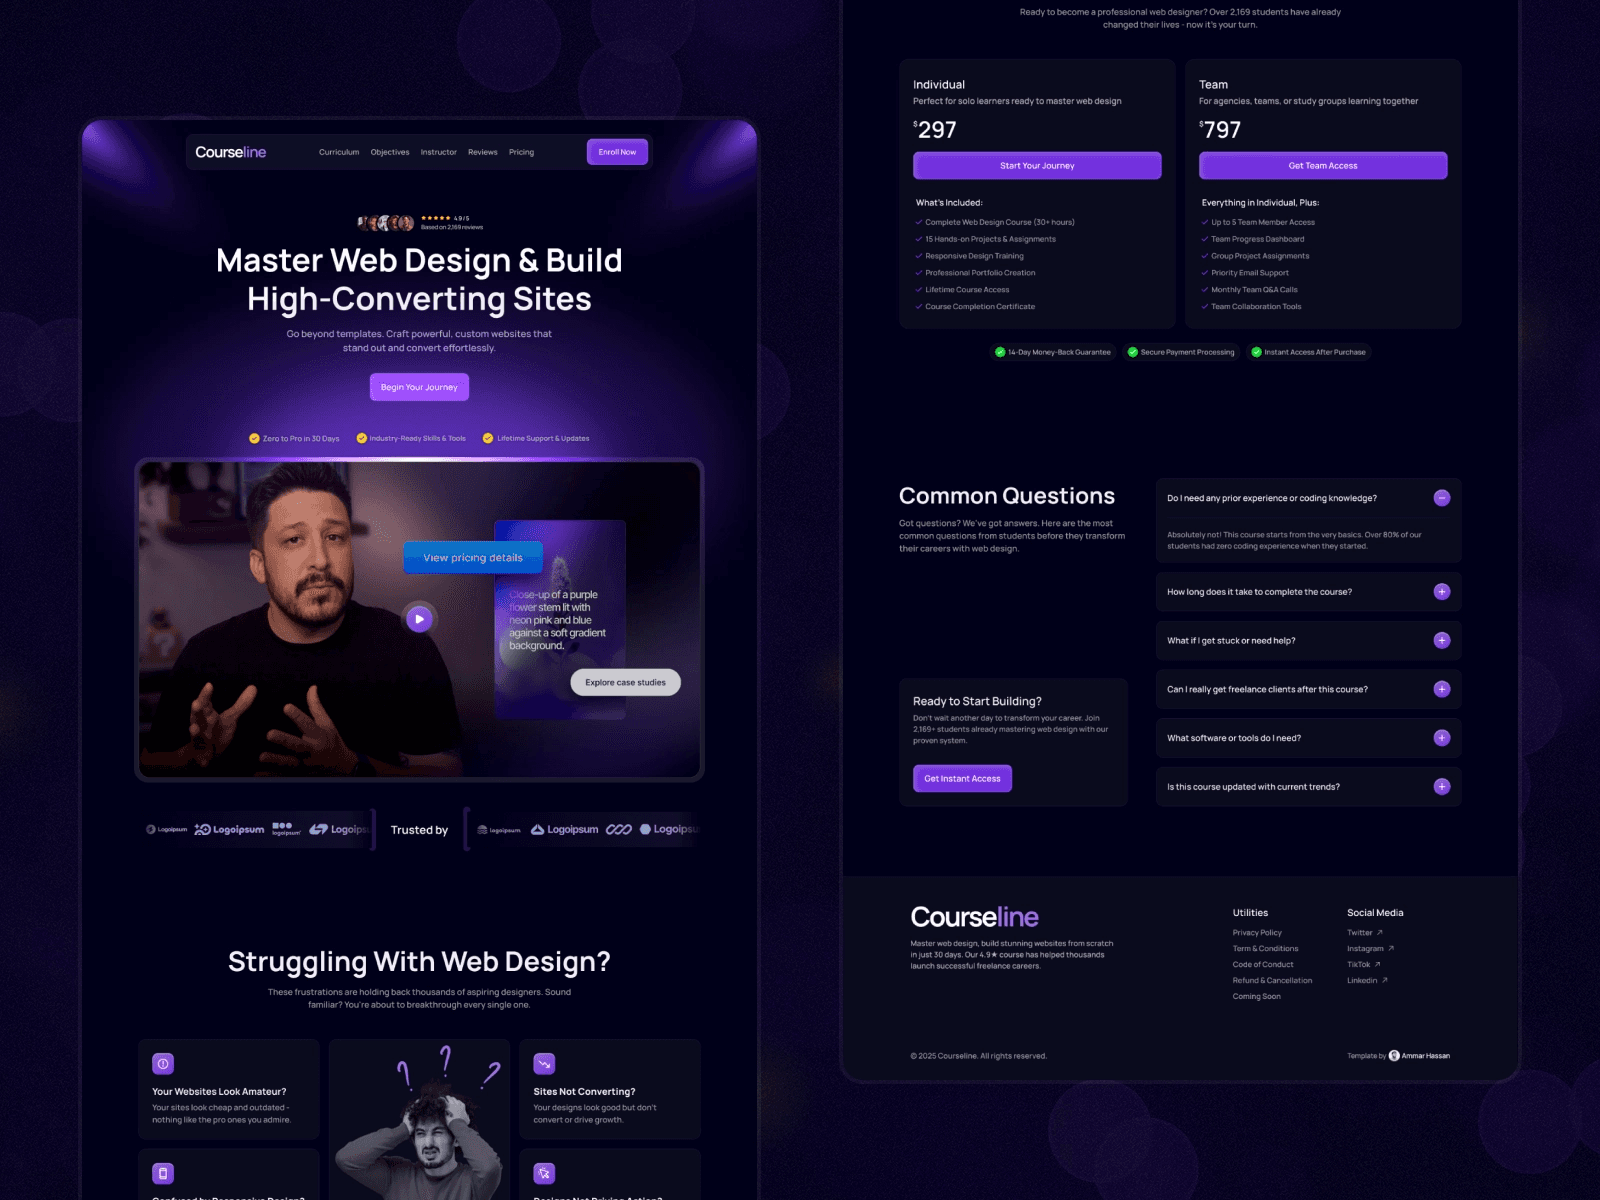Click the Courseline logo in the footer

[973, 916]
